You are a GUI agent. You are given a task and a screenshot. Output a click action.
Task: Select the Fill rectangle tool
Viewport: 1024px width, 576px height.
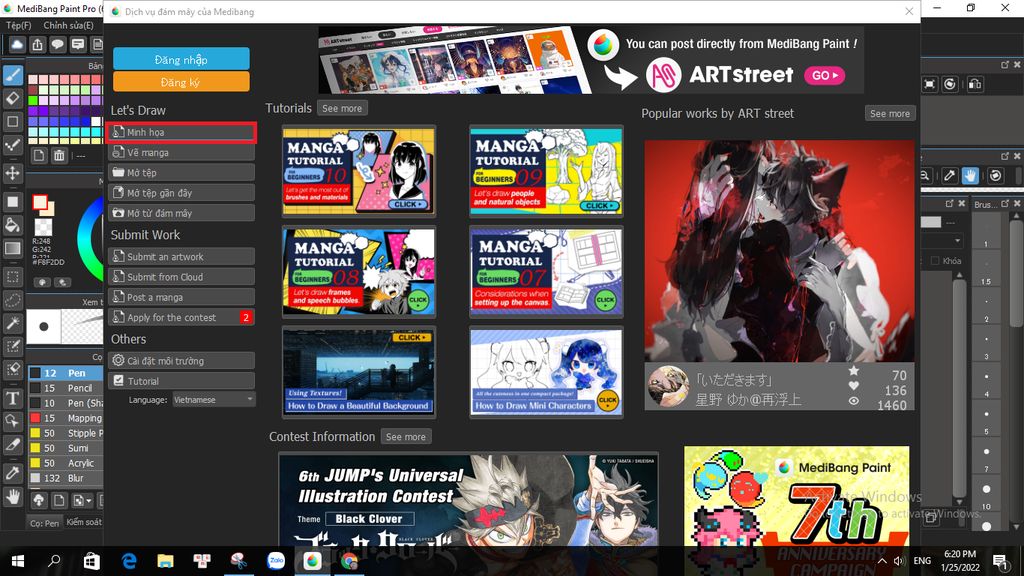click(x=13, y=202)
